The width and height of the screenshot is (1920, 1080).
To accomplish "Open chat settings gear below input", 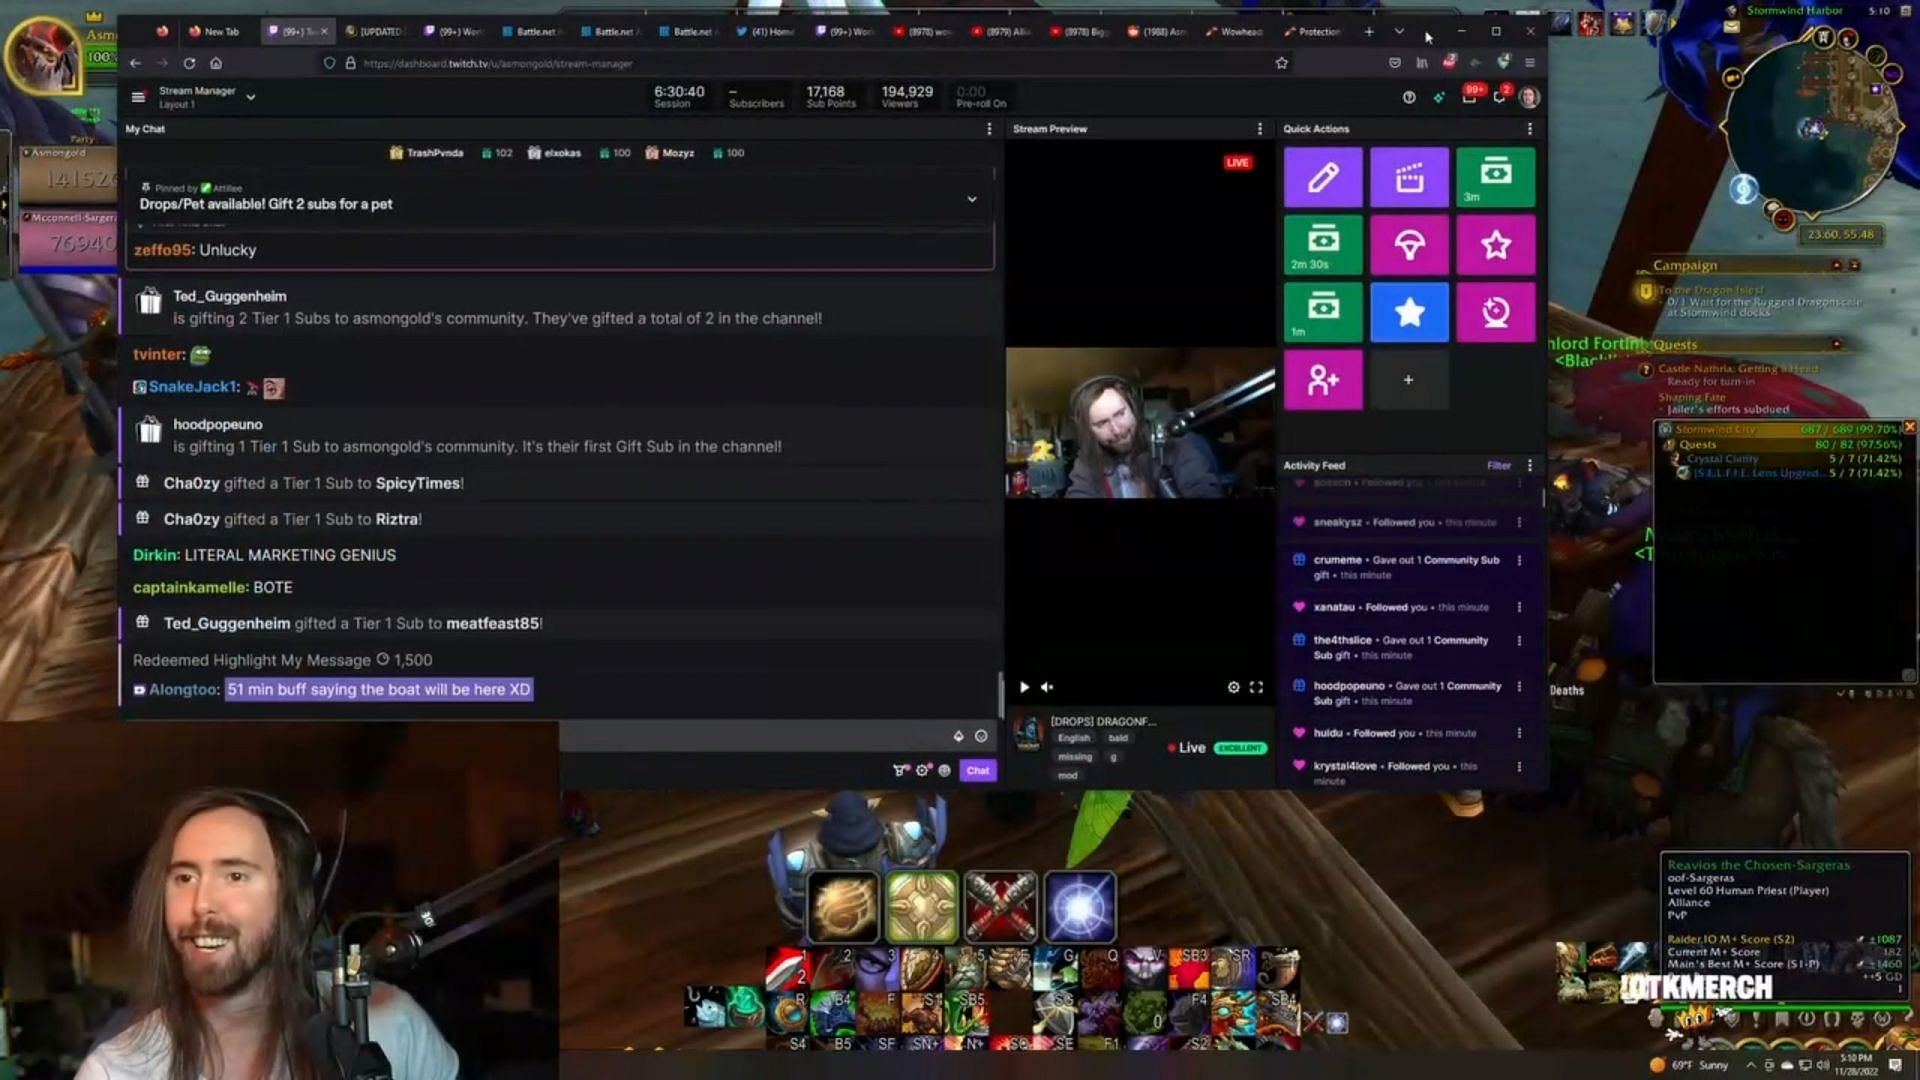I will click(x=922, y=770).
